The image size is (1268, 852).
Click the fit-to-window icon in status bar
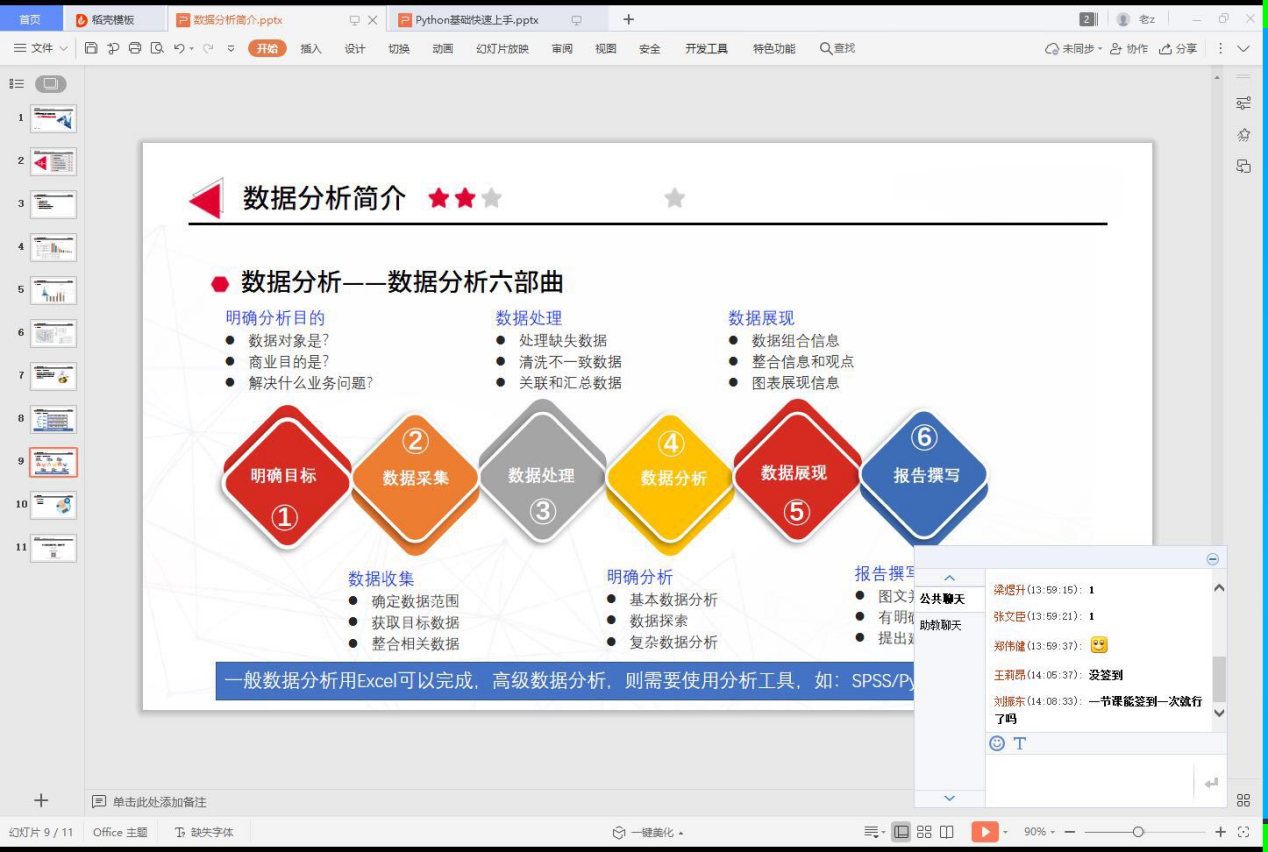click(x=1244, y=832)
